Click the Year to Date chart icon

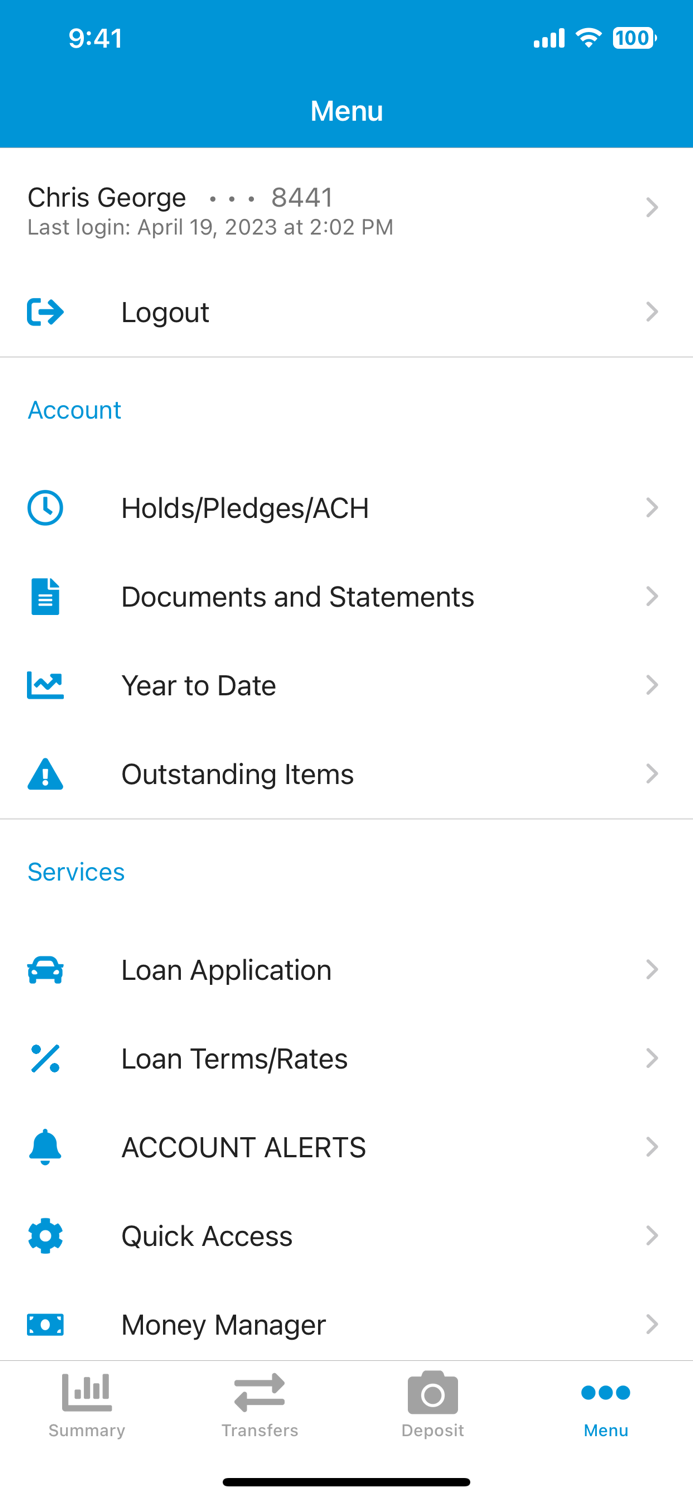(x=45, y=685)
